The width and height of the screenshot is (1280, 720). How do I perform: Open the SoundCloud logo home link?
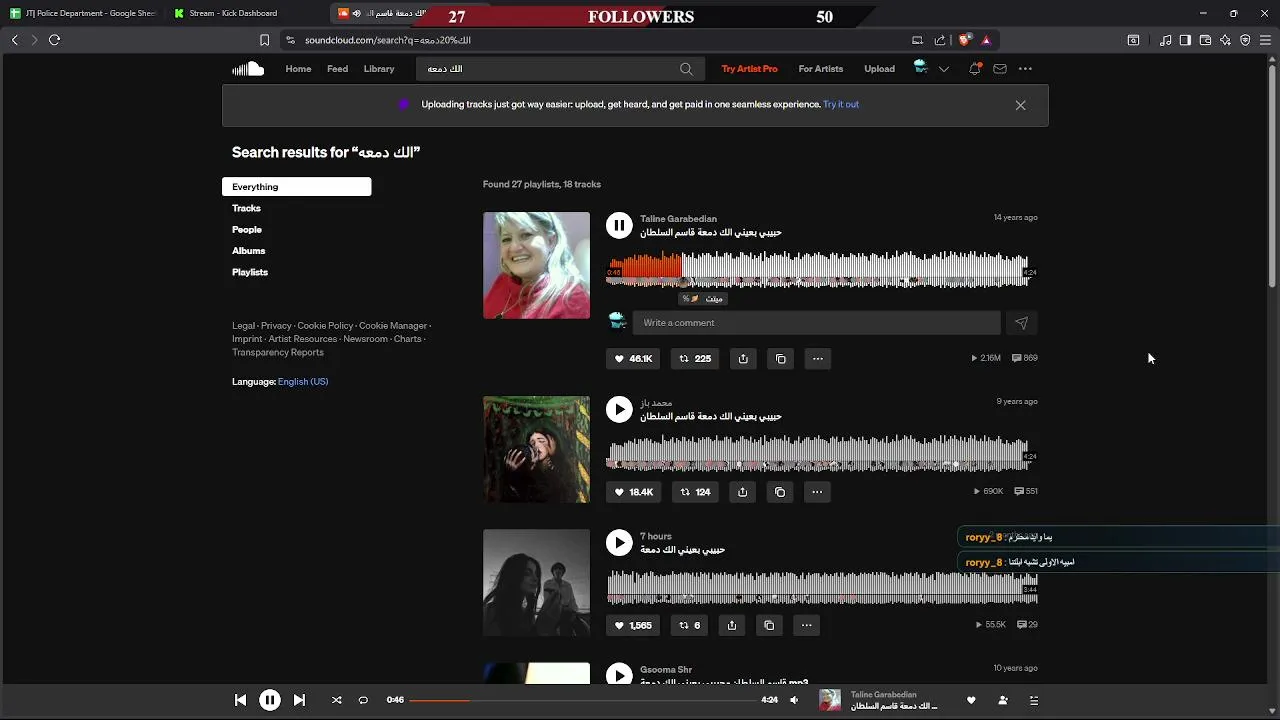coord(248,69)
